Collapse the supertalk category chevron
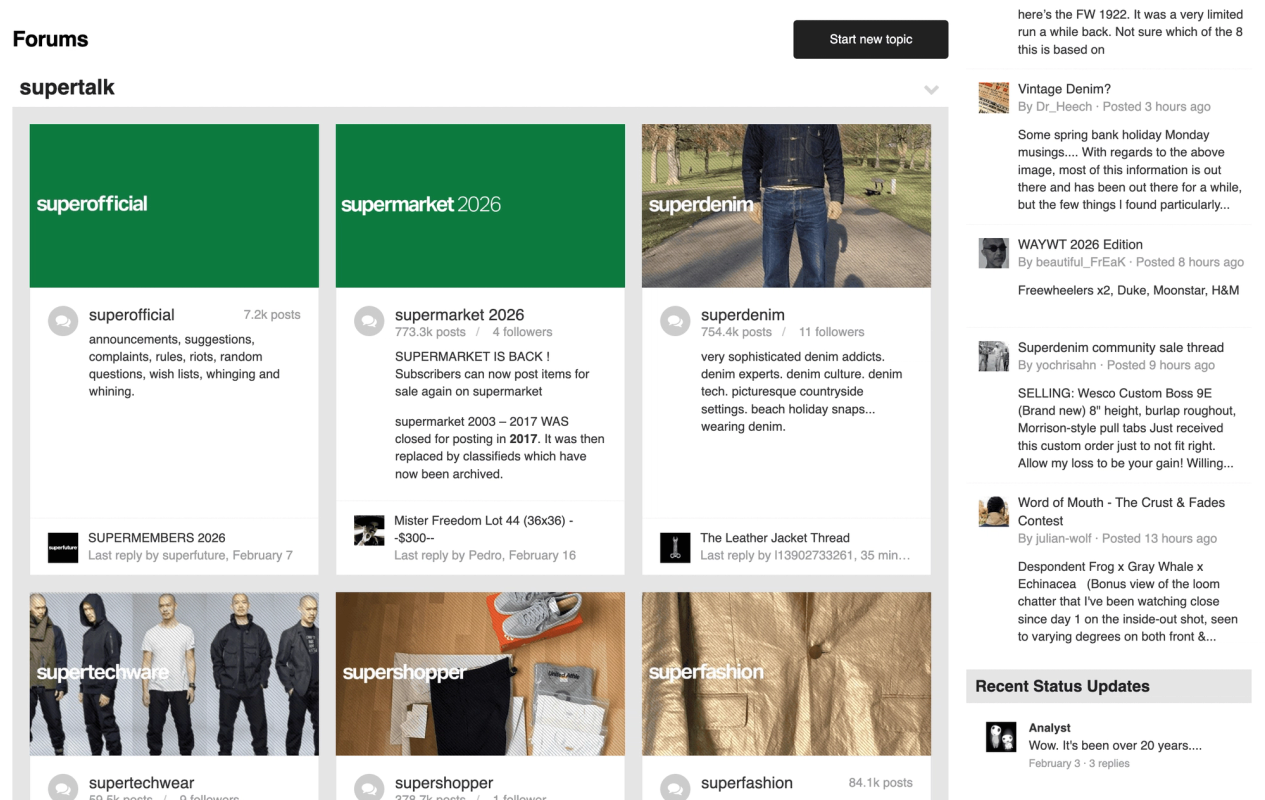 point(931,89)
